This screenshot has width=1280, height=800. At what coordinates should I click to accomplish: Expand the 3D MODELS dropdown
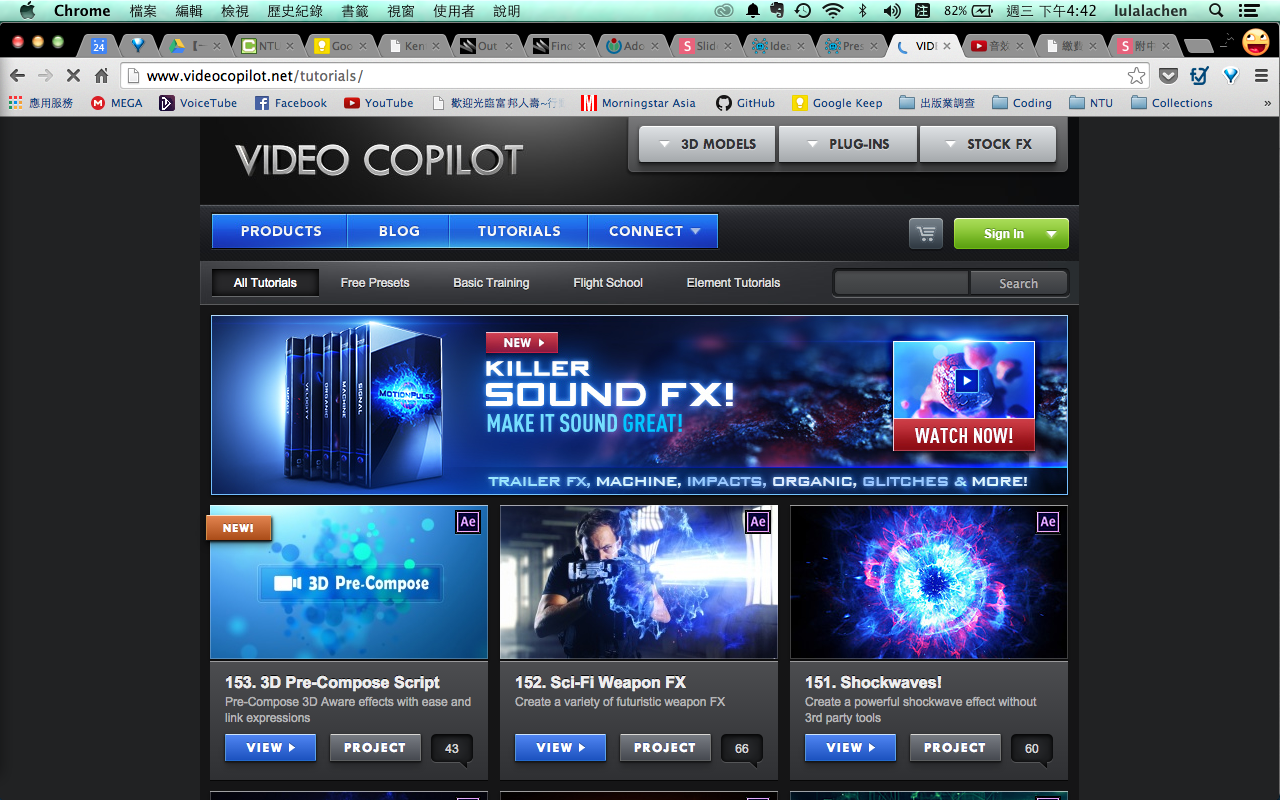pyautogui.click(x=707, y=144)
